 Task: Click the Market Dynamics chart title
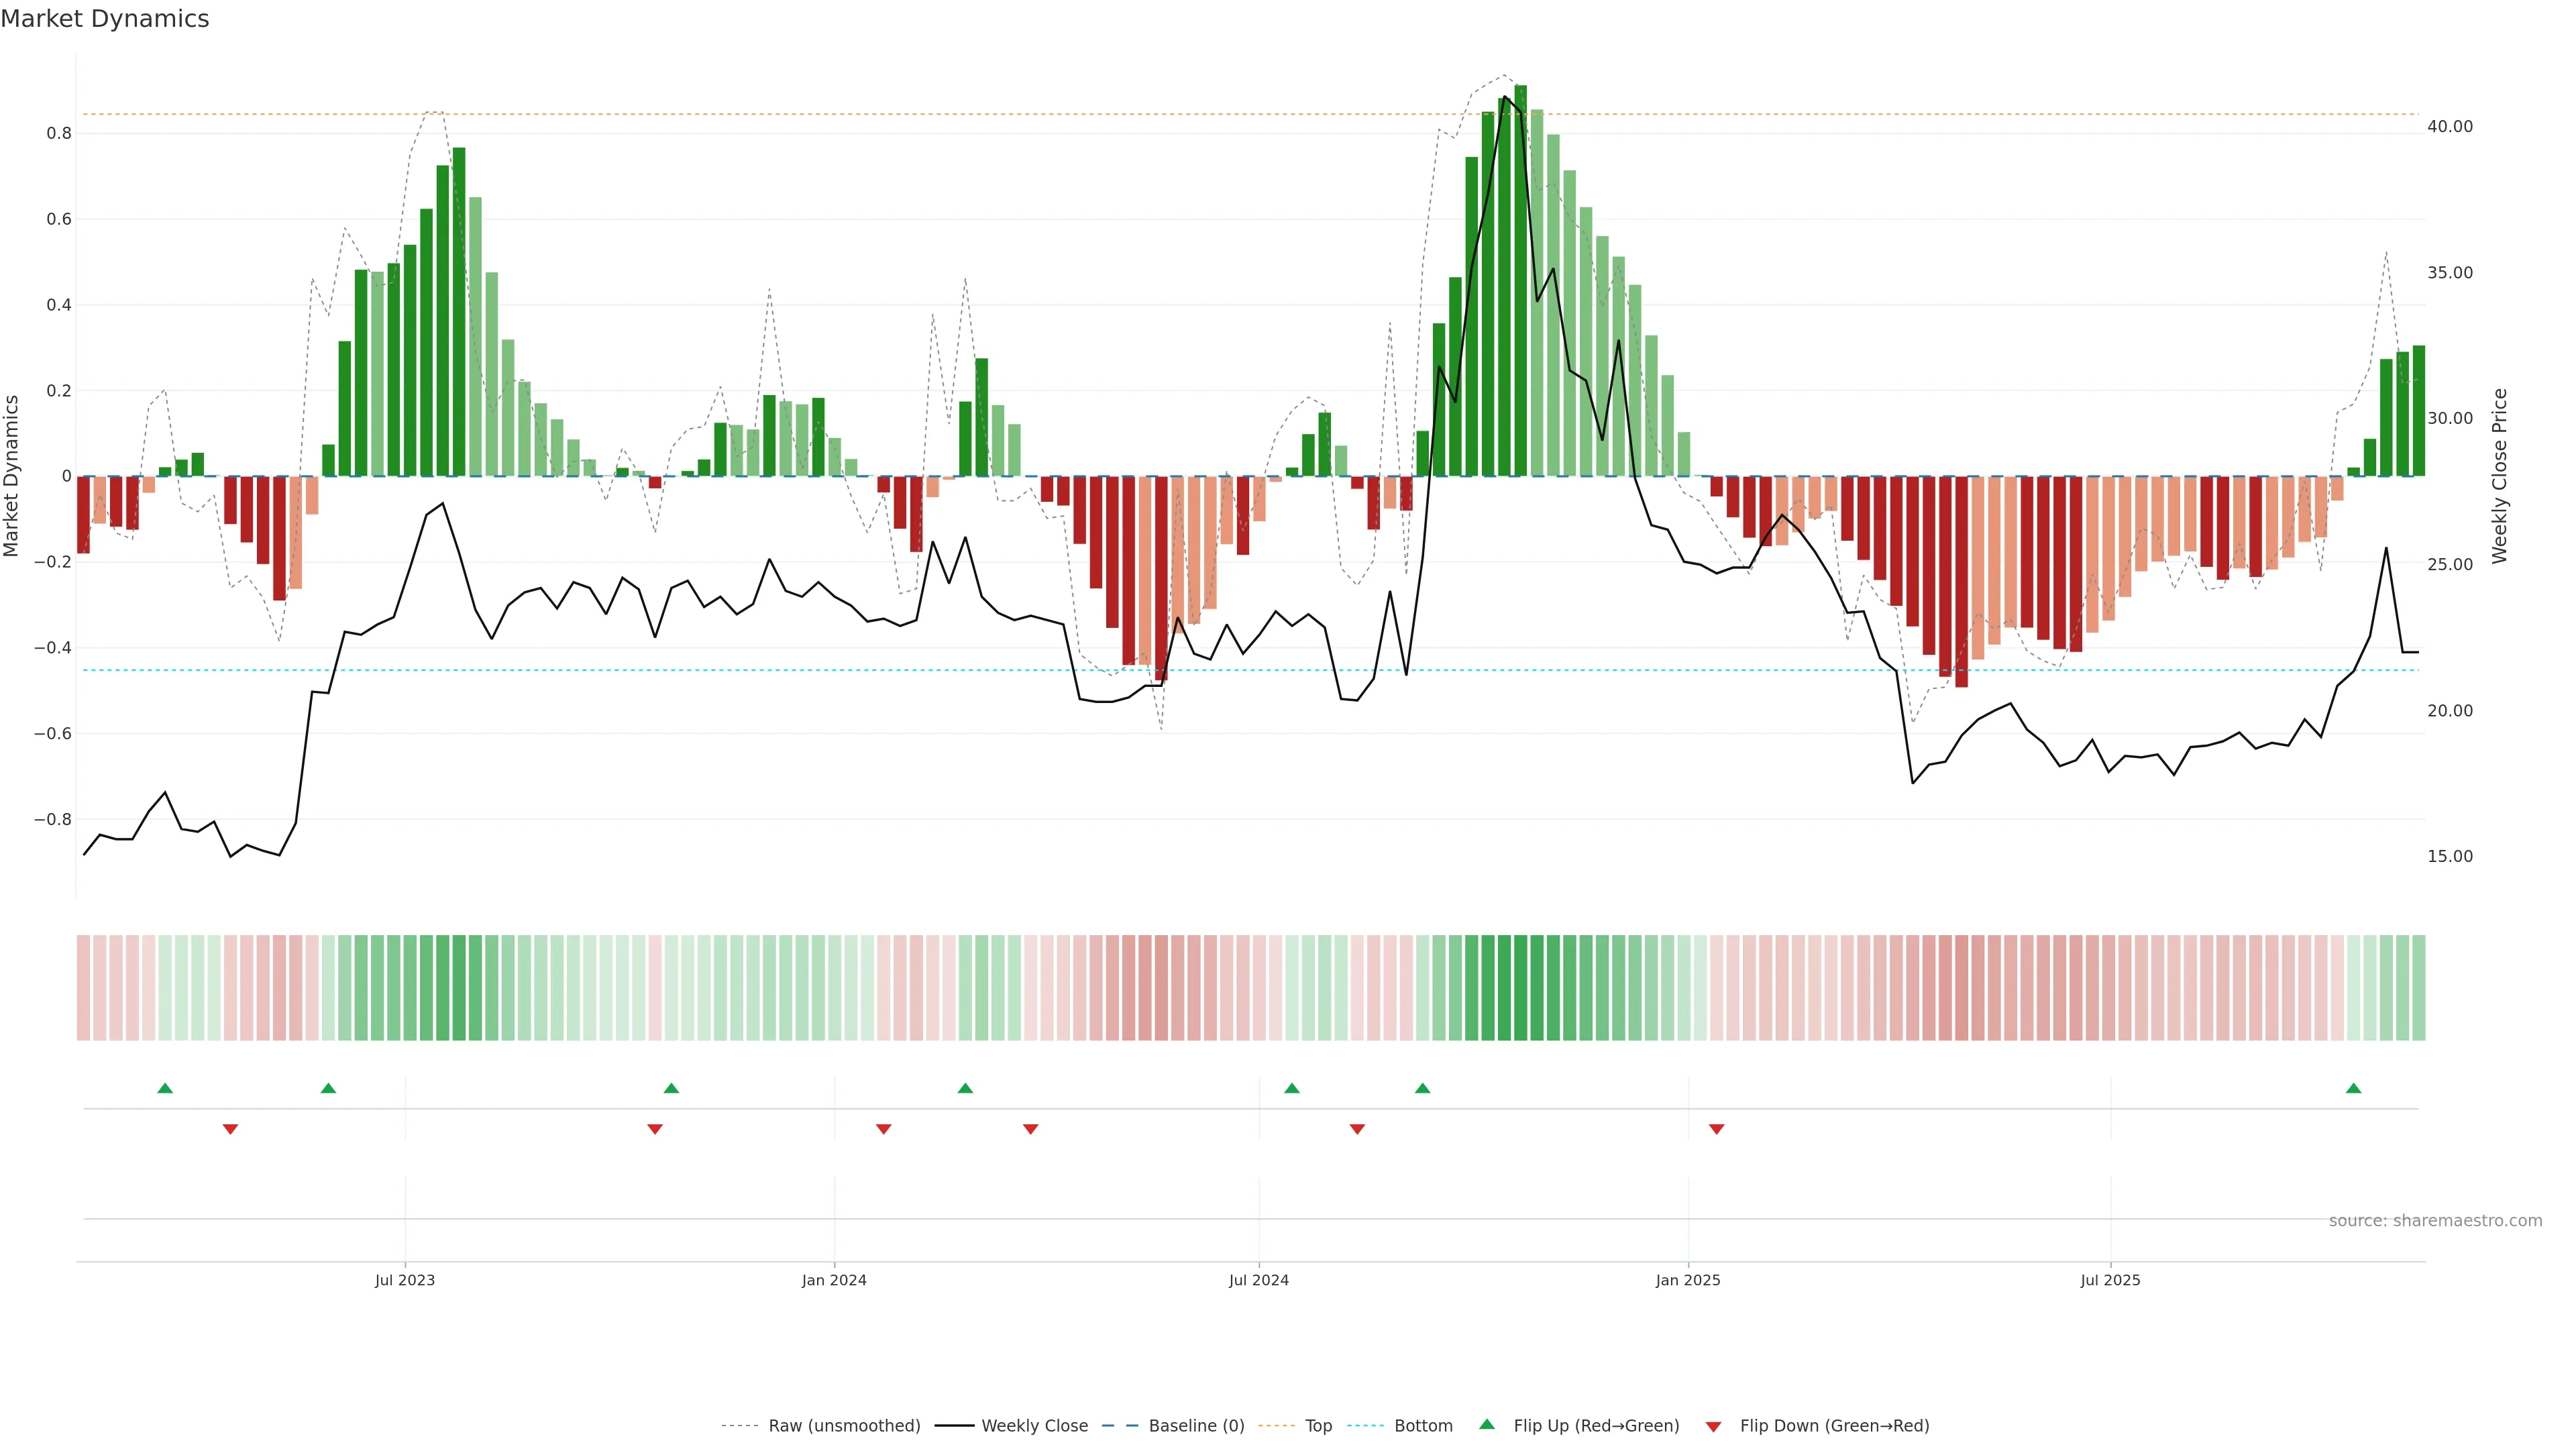(105, 19)
